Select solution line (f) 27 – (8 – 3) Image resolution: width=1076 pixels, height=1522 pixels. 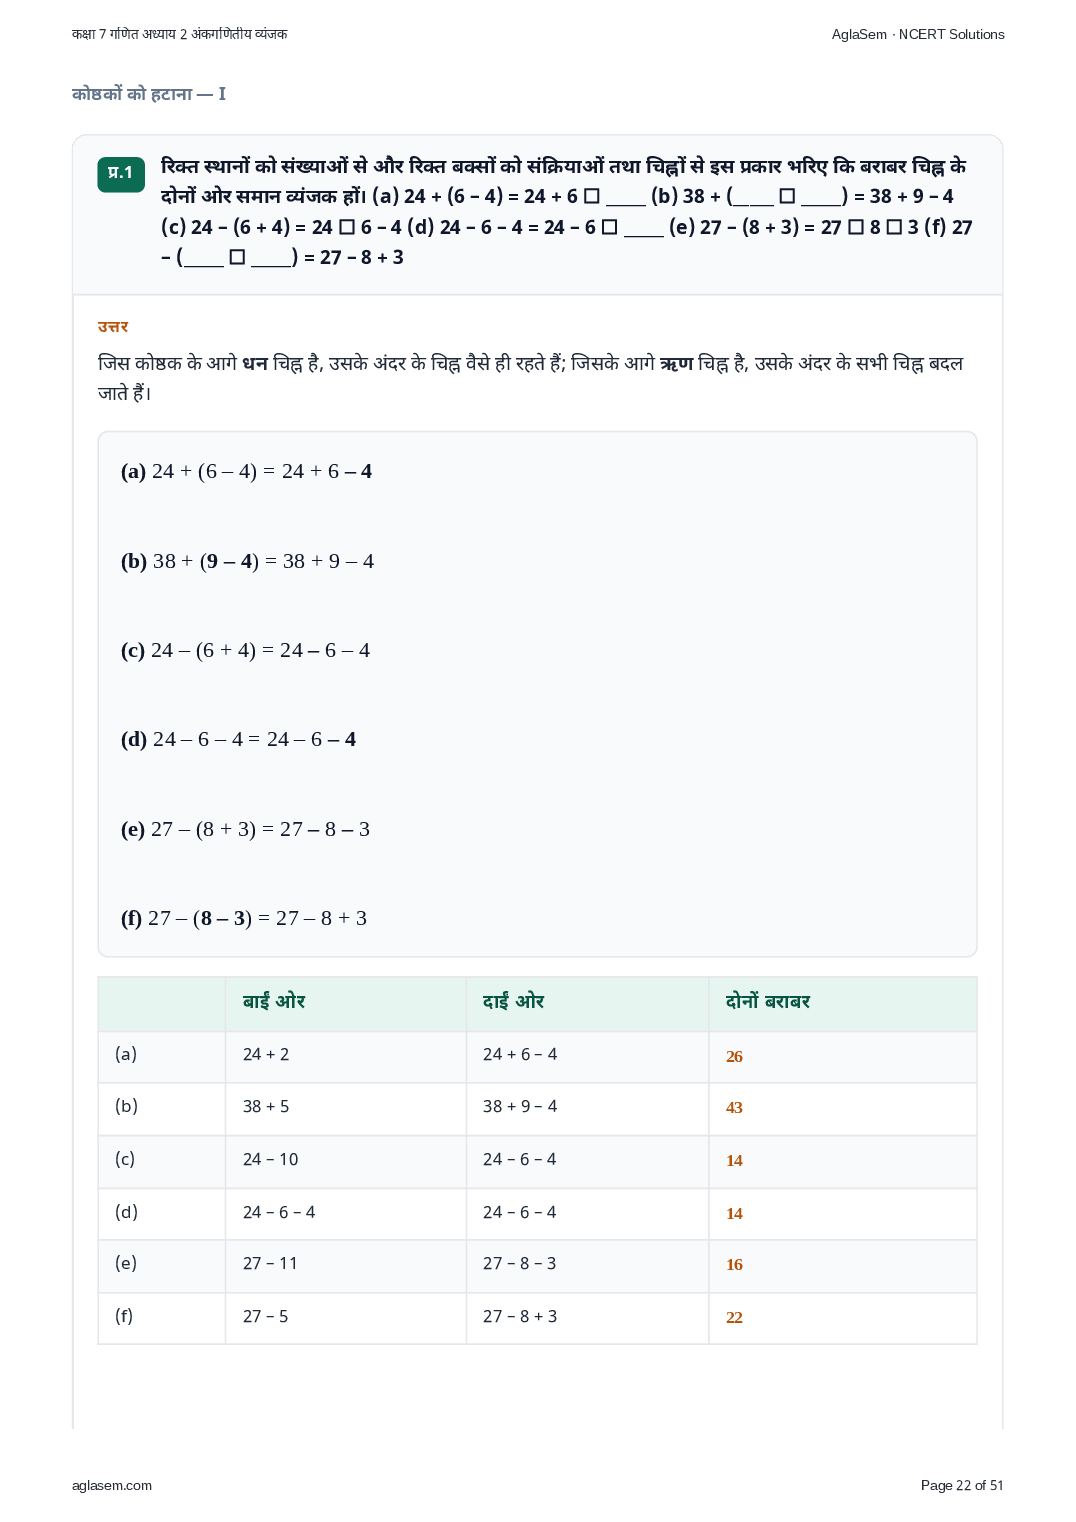244,918
